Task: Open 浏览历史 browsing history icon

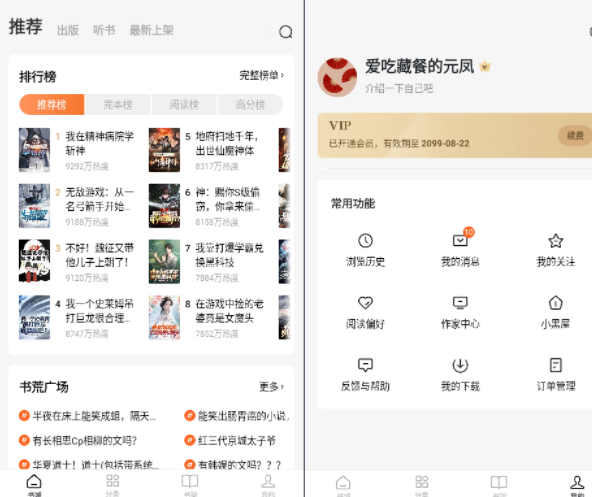Action: coord(365,241)
